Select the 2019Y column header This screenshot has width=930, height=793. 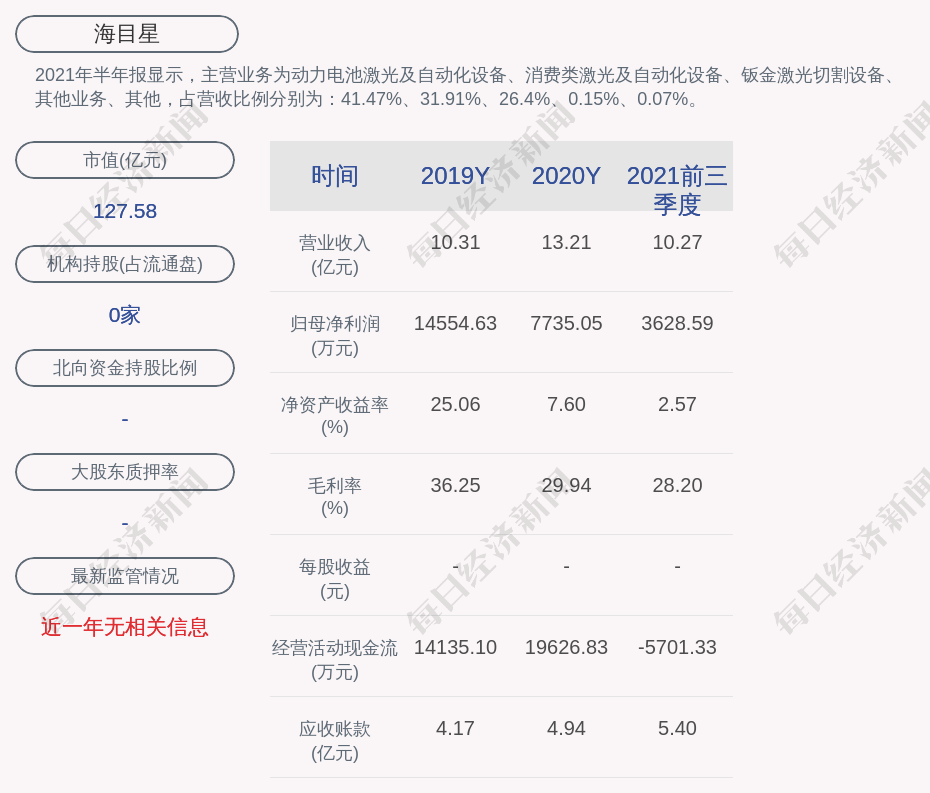455,176
